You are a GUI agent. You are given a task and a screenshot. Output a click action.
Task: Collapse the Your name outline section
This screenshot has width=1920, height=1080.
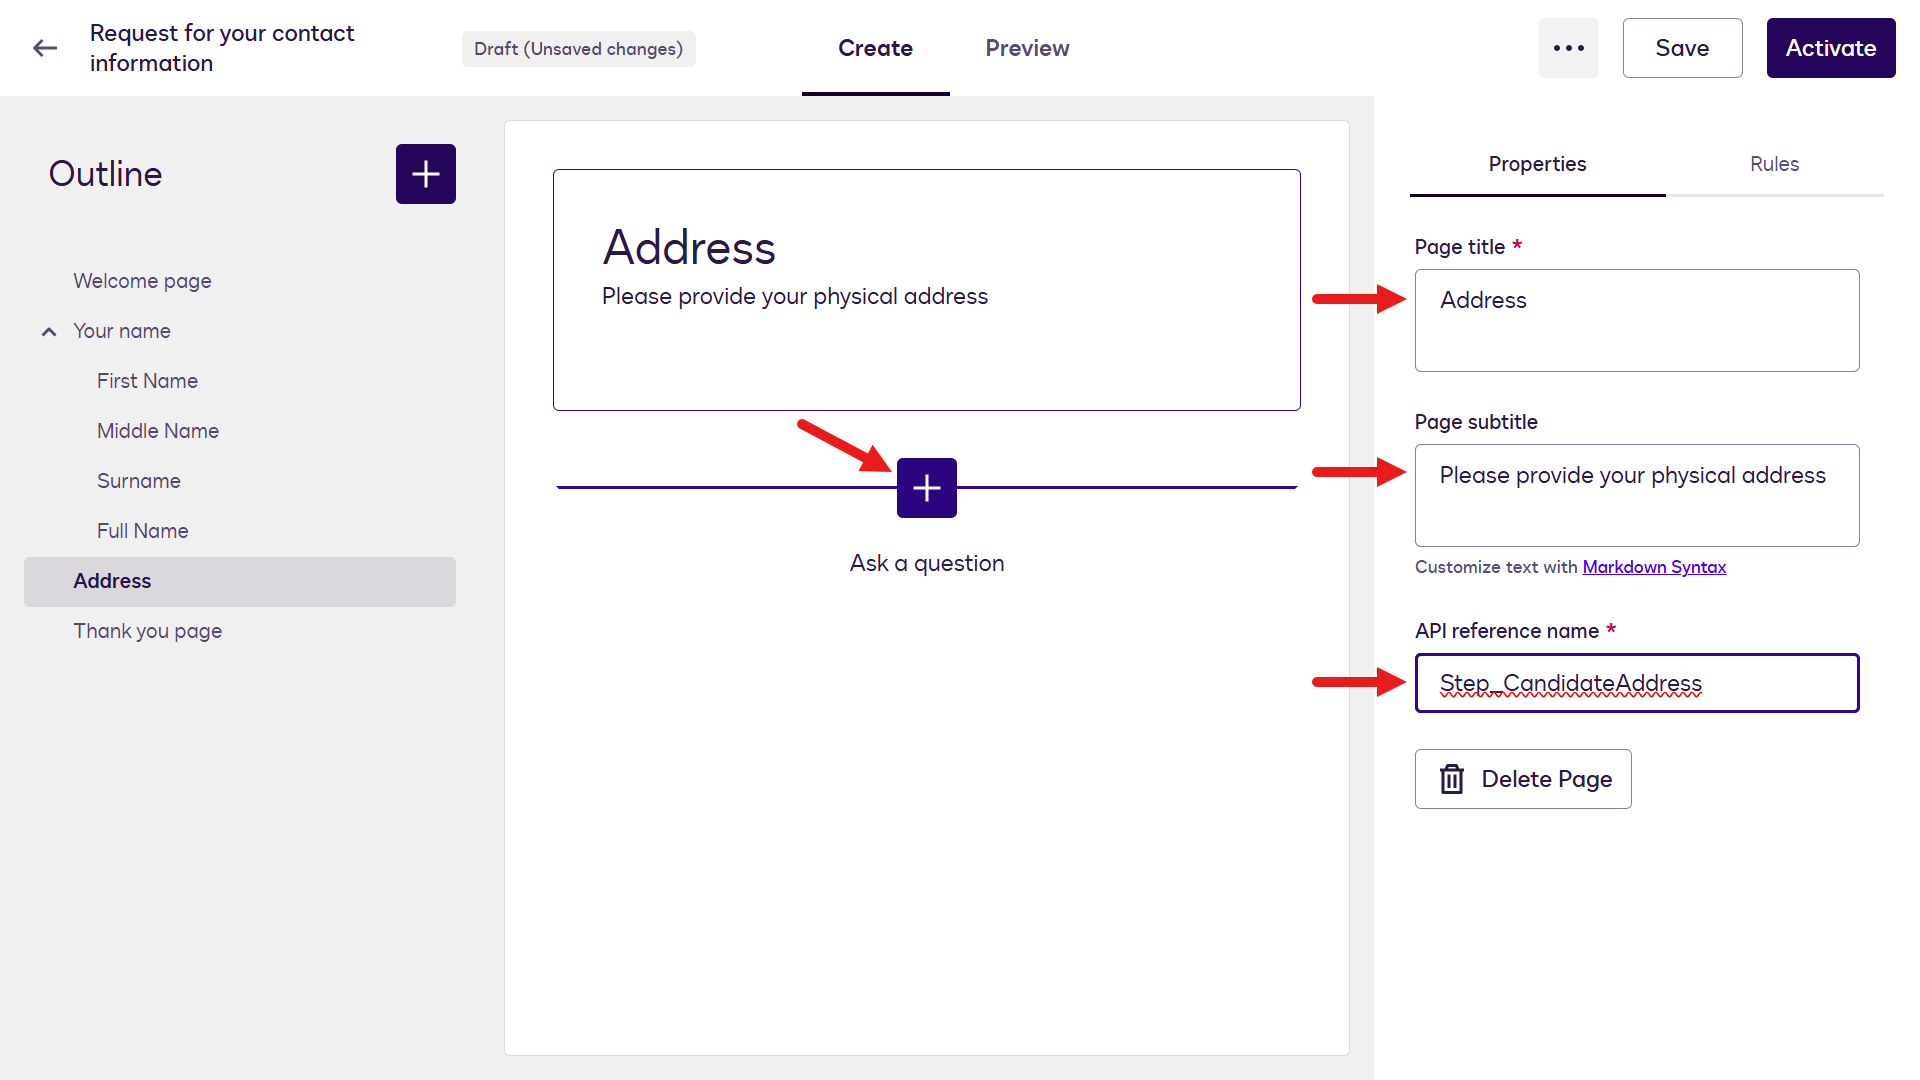click(49, 331)
